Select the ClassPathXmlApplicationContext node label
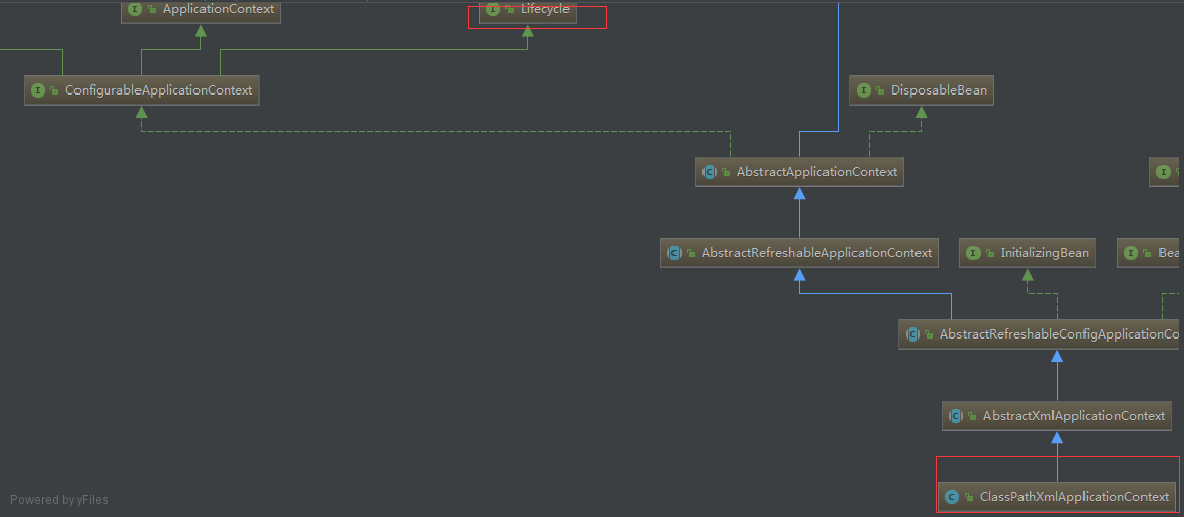1184x517 pixels. coord(1074,497)
